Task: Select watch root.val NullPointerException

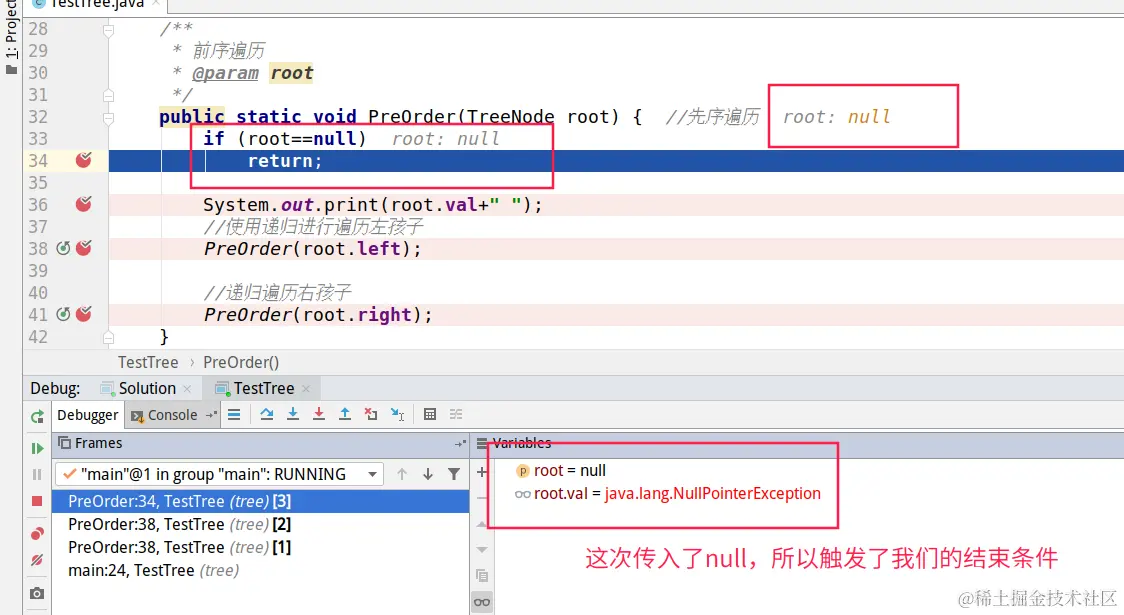Action: (x=667, y=493)
